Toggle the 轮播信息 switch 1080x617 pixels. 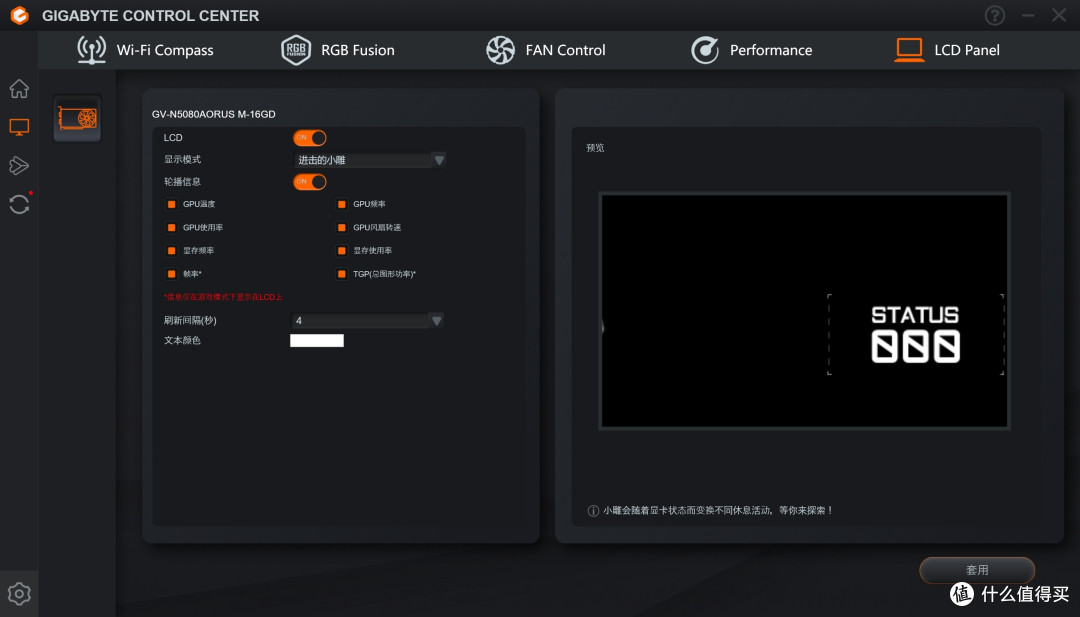click(x=310, y=182)
